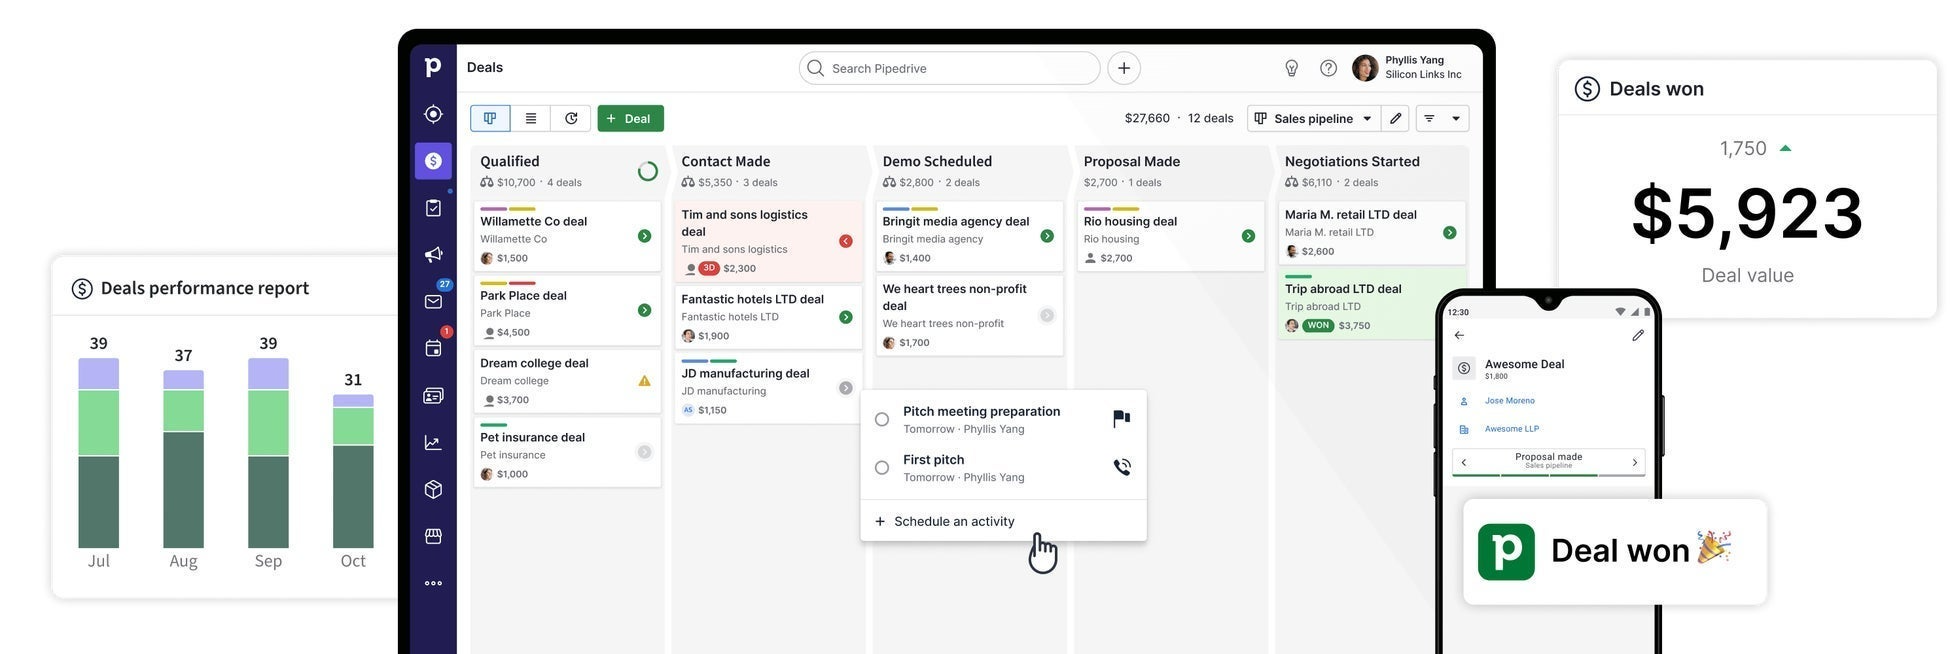Select the forecast view tab

click(x=571, y=118)
